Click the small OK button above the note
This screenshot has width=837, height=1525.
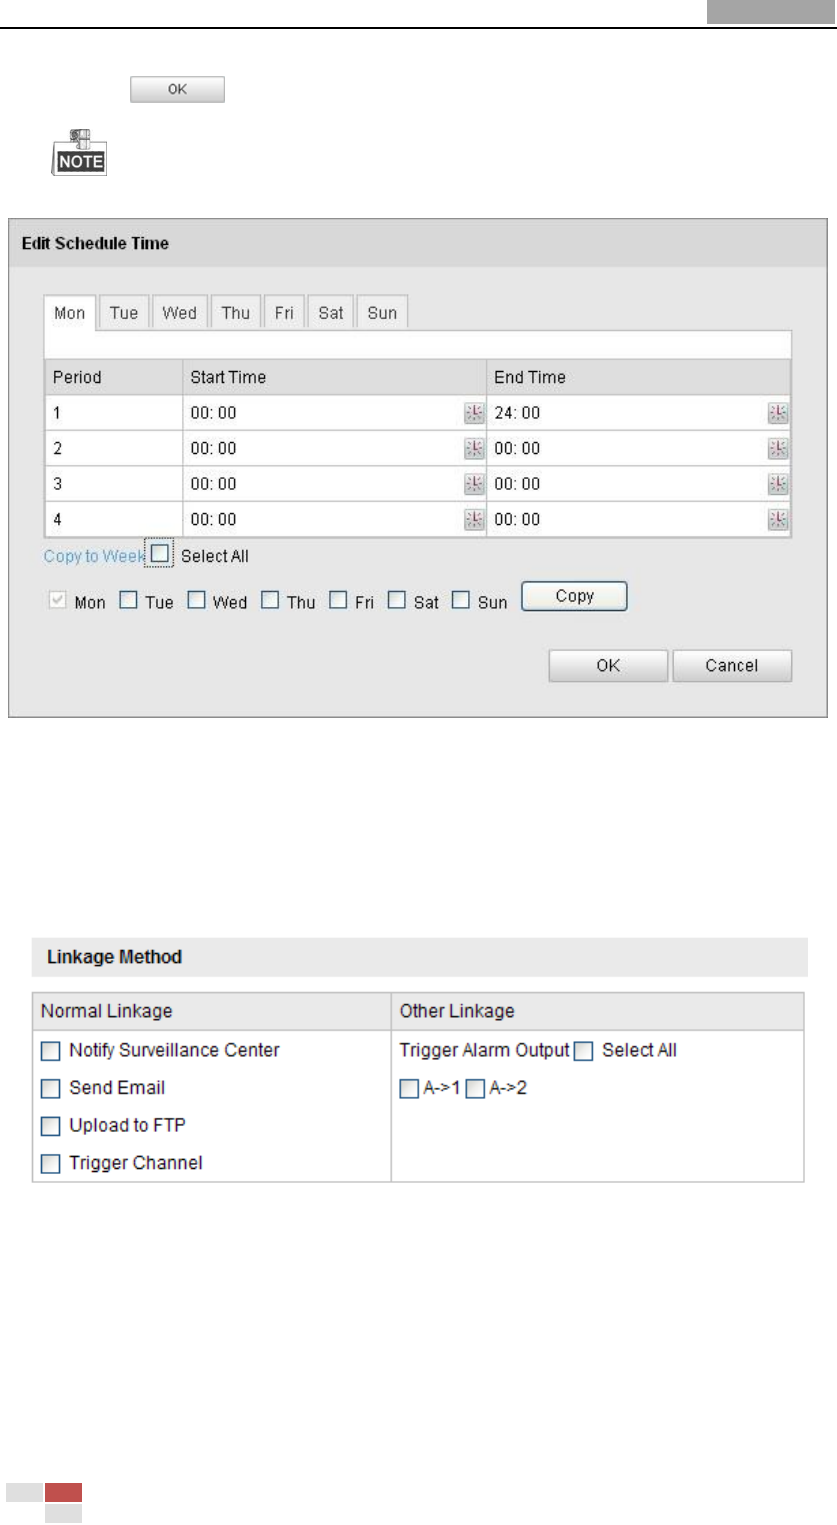[177, 90]
